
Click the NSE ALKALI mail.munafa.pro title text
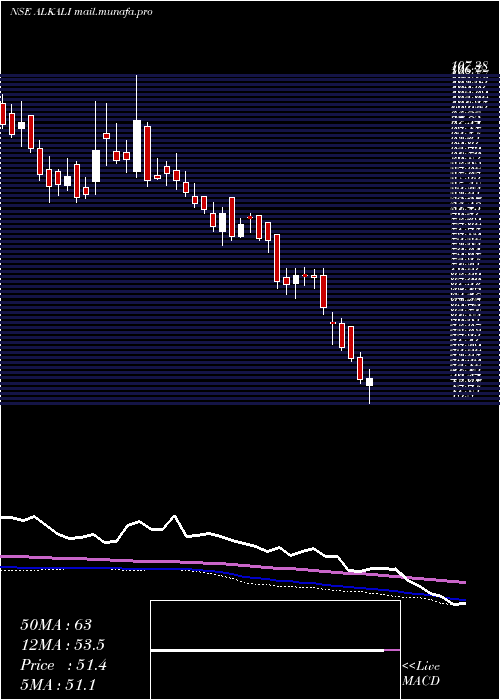pyautogui.click(x=81, y=12)
